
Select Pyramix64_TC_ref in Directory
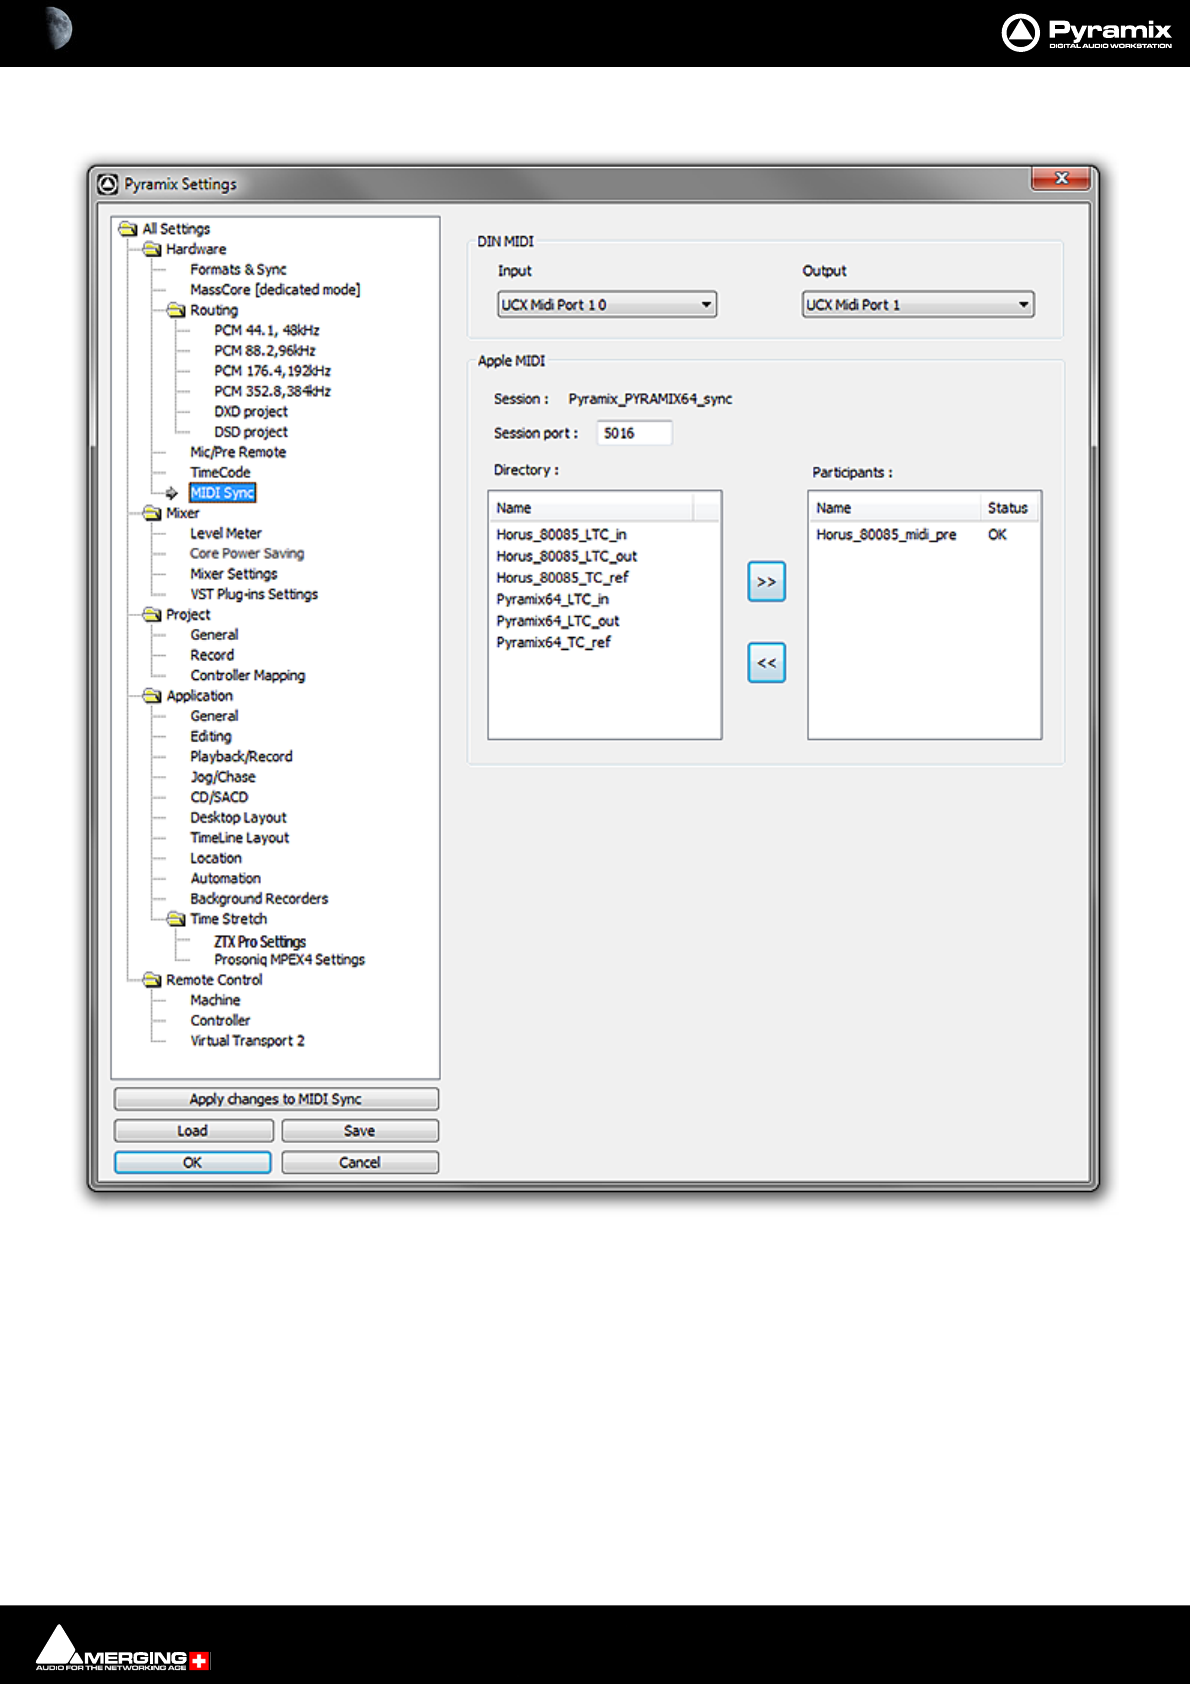pyautogui.click(x=553, y=642)
